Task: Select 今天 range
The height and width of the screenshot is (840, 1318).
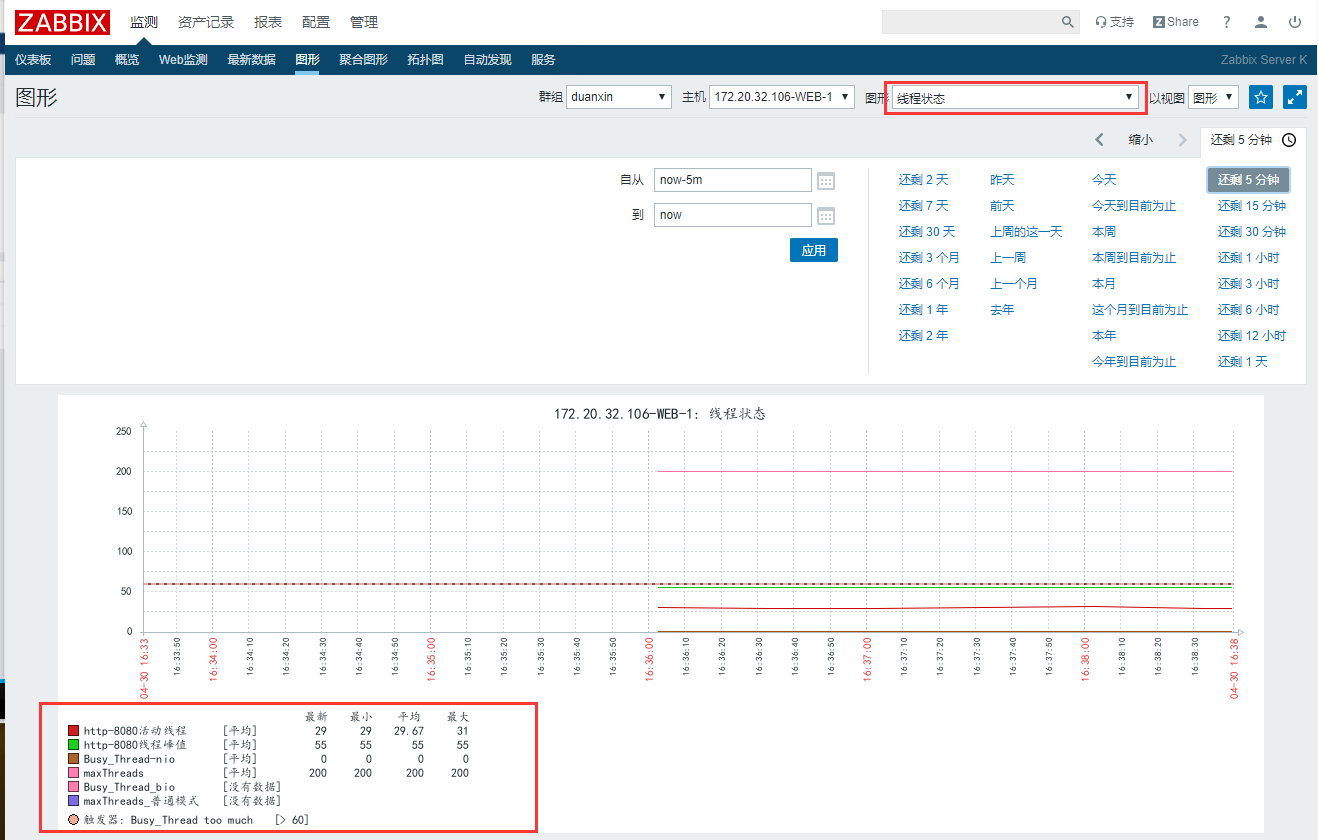Action: (x=1104, y=180)
